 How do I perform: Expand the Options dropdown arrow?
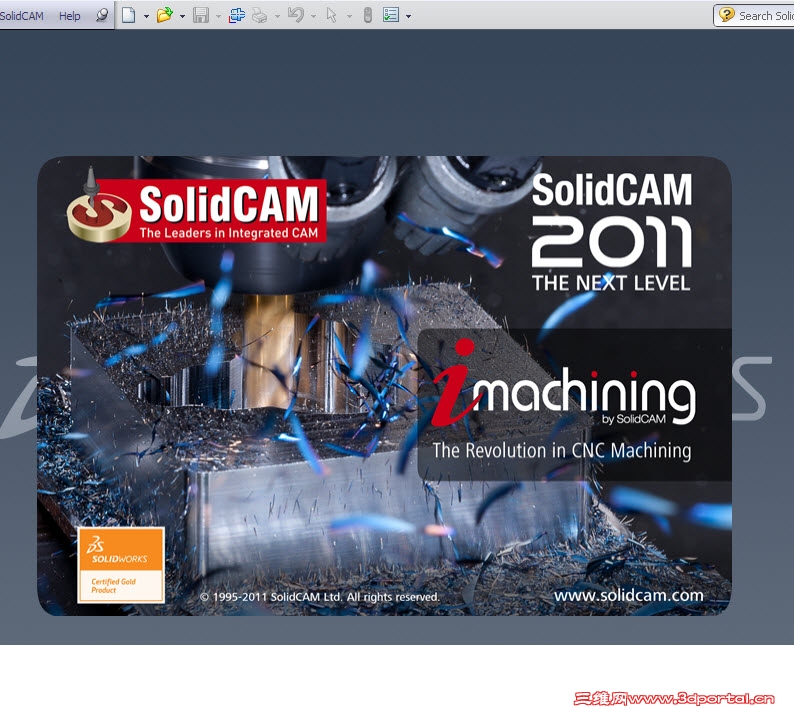coord(408,16)
